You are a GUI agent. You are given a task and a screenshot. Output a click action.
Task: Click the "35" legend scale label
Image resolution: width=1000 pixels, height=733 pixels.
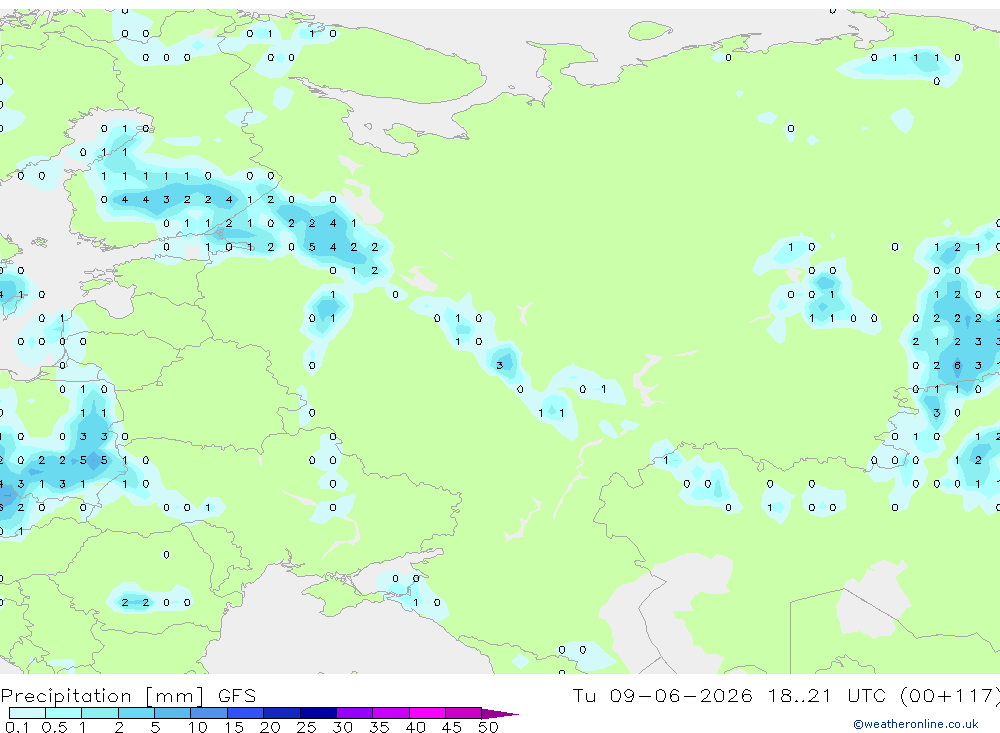(379, 727)
